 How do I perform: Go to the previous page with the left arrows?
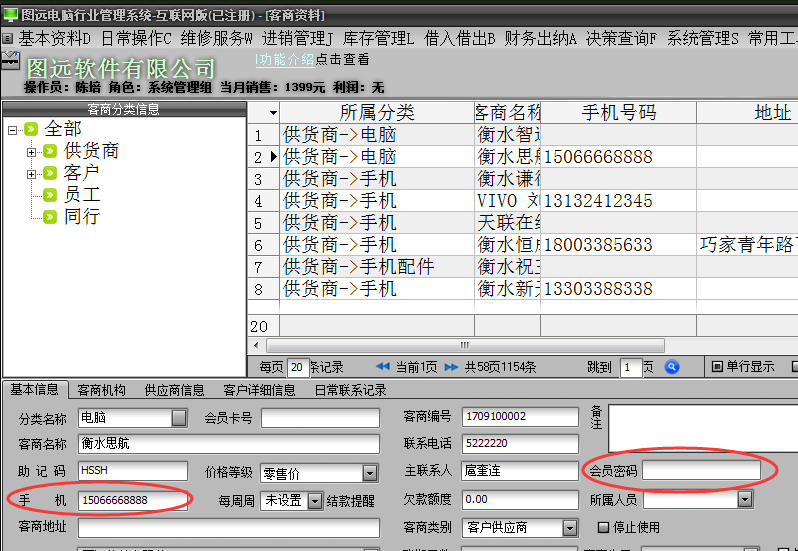click(383, 367)
